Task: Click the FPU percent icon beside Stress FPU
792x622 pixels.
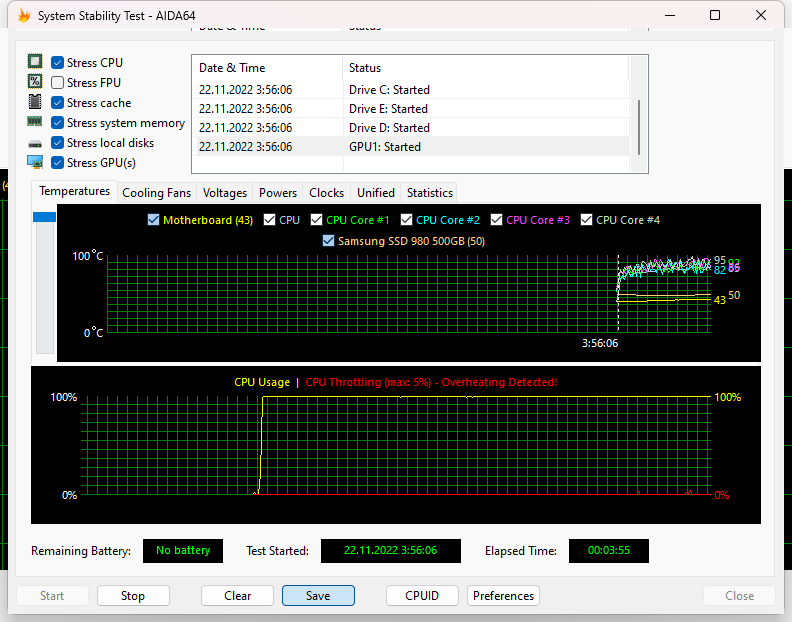Action: [x=35, y=81]
